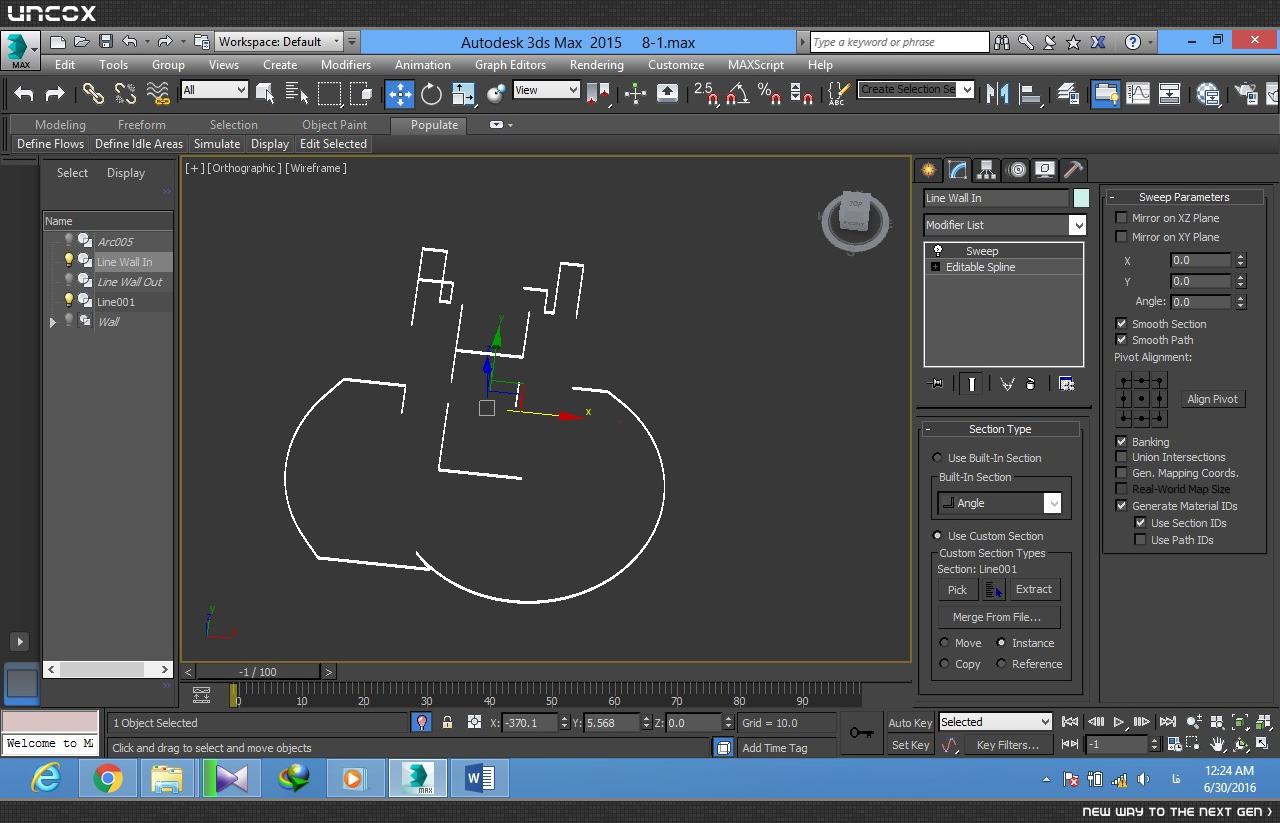
Task: Open the View coordinate system dropdown
Action: coord(546,90)
